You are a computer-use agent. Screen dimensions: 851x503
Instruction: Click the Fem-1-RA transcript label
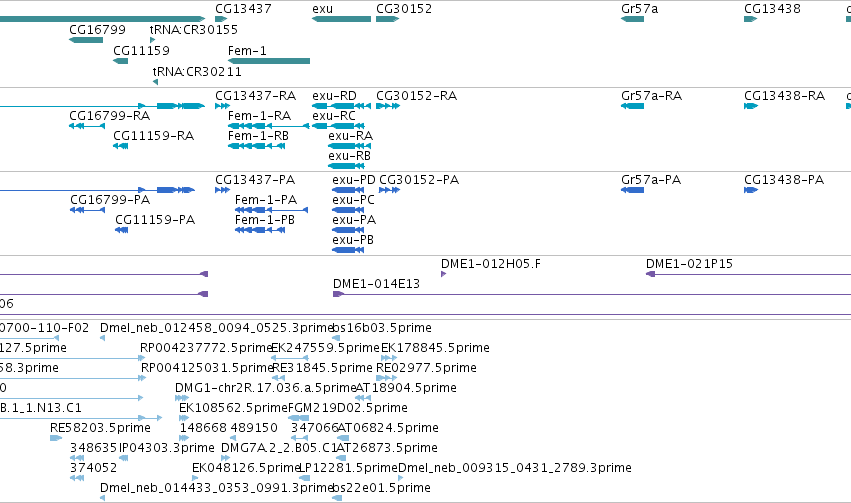click(259, 116)
